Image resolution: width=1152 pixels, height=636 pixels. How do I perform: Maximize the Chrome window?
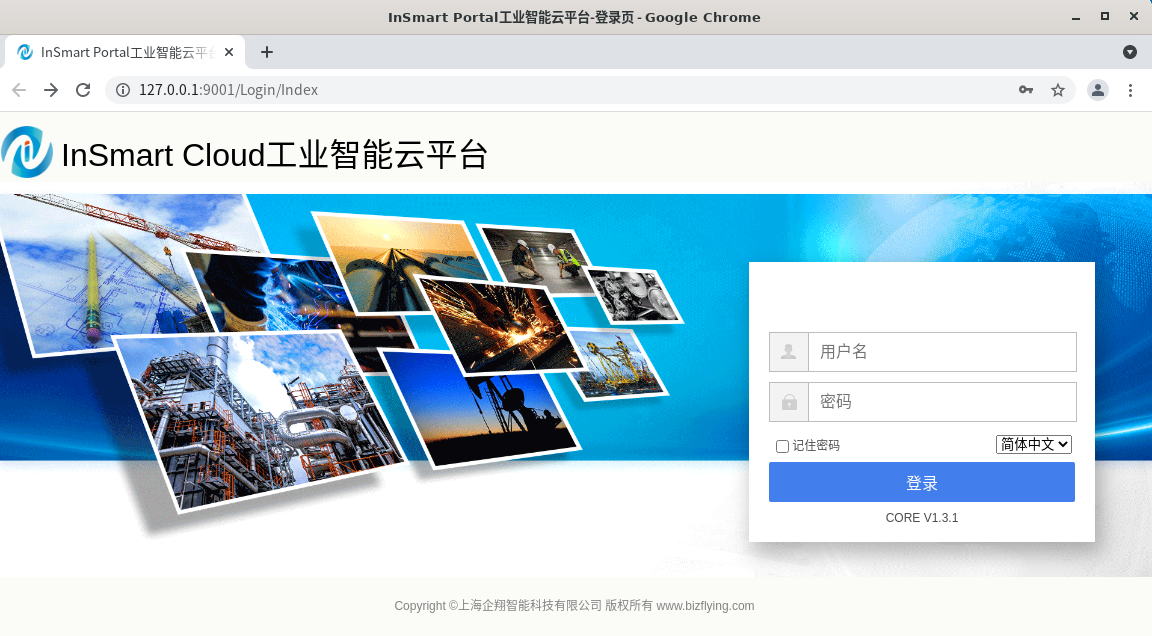1105,16
